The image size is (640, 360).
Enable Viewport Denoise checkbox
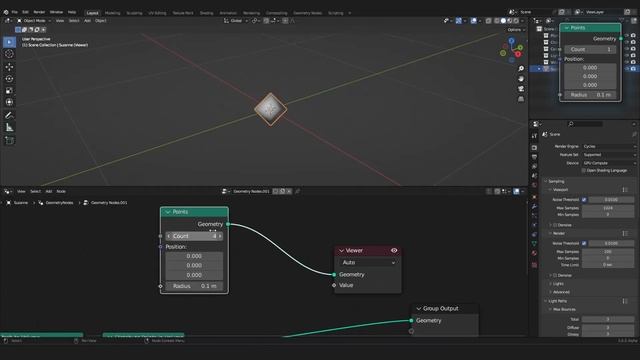coord(555,225)
